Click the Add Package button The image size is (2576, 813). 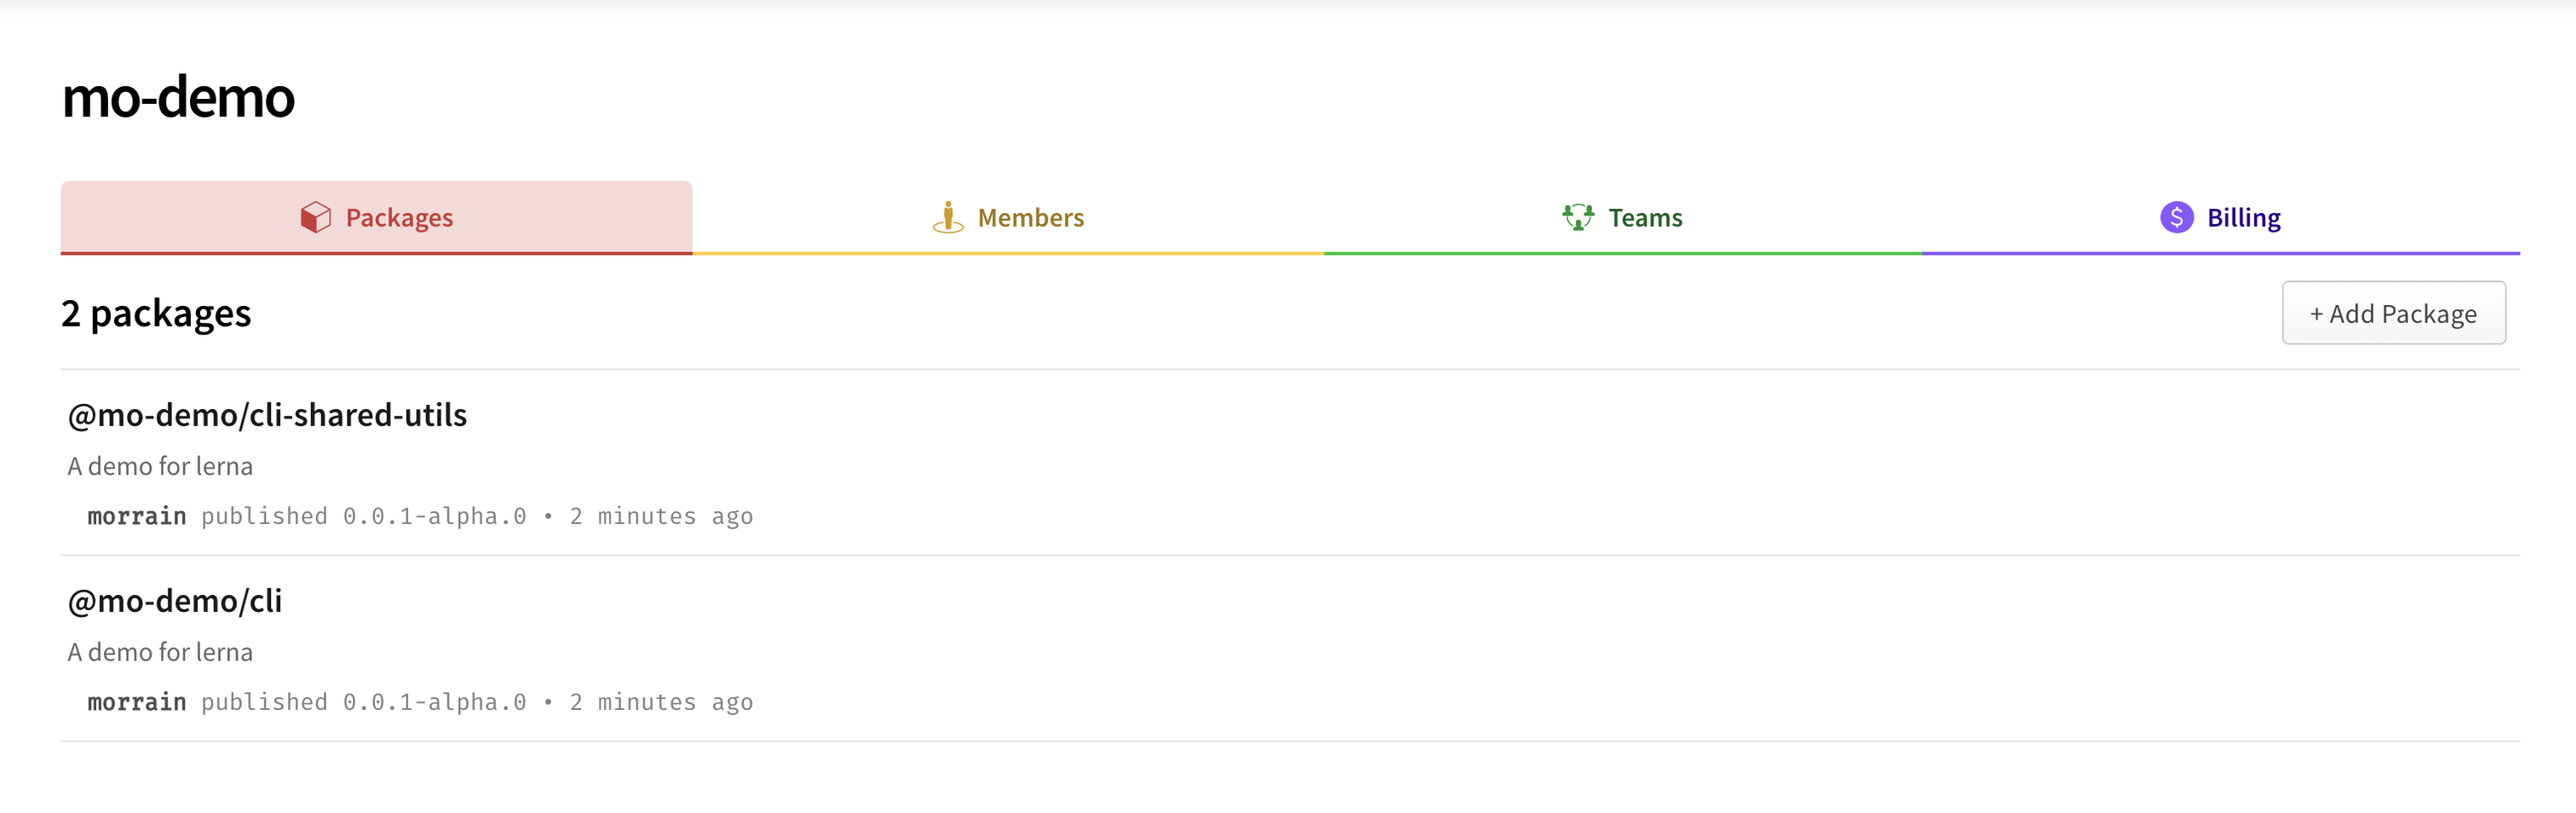2393,313
